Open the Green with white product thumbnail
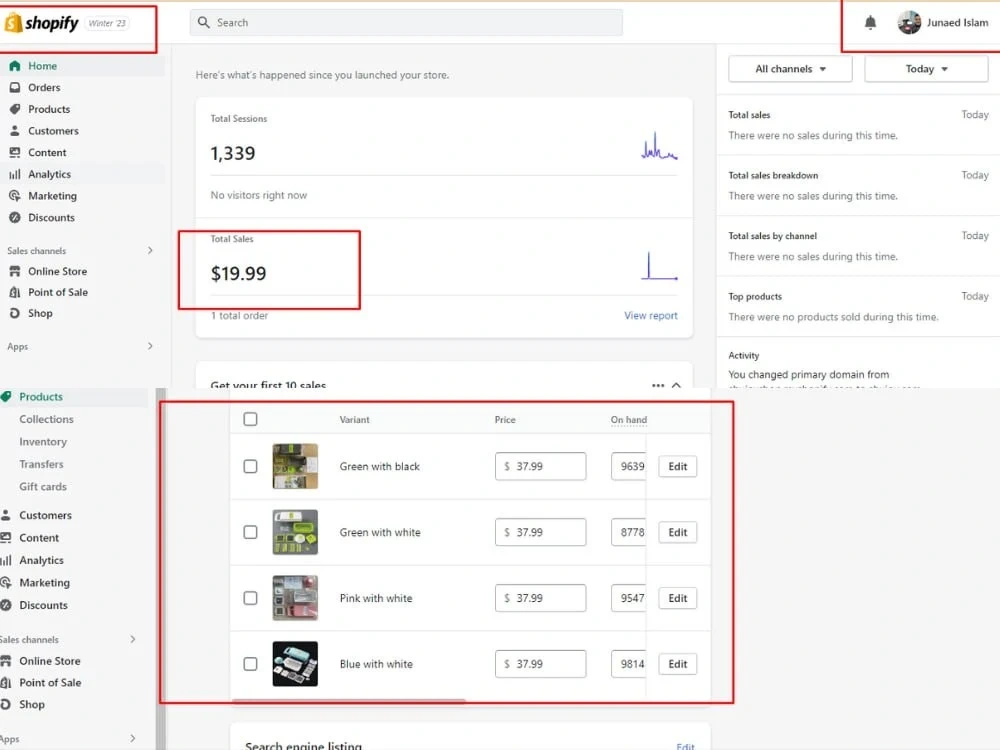This screenshot has width=1000, height=750. pos(295,532)
